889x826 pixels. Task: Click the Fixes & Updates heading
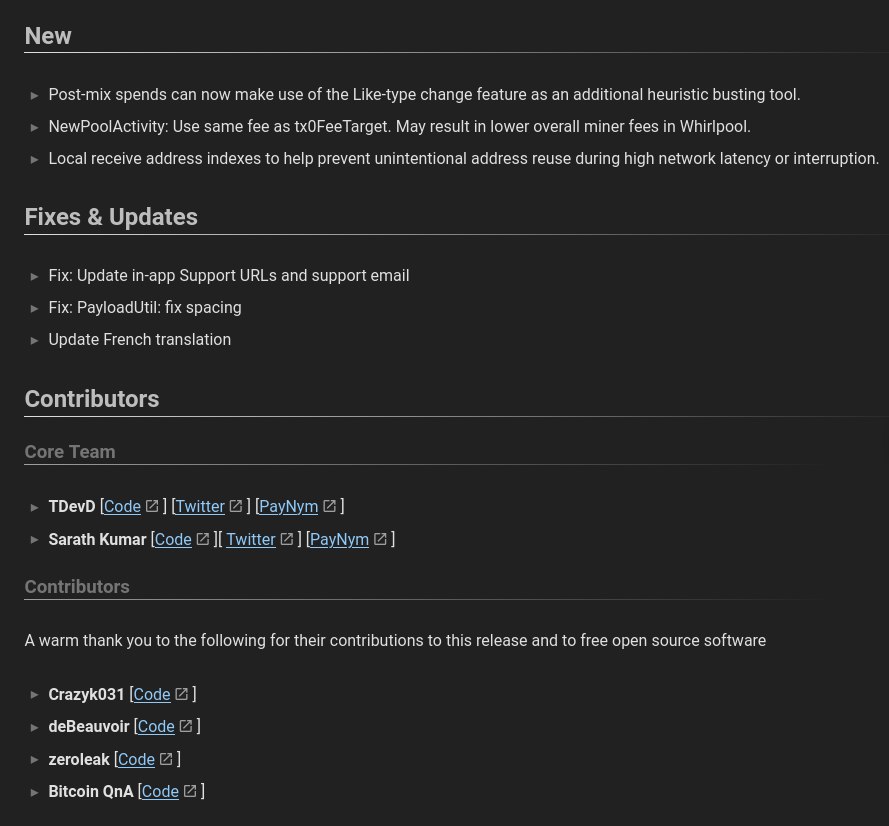pyautogui.click(x=111, y=217)
